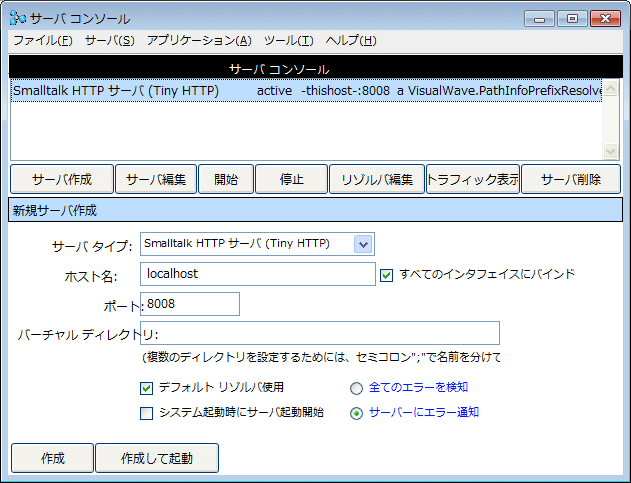This screenshot has height=483, width=631.
Task: Click the サーバ削除 delete server button
Action: pos(571,179)
